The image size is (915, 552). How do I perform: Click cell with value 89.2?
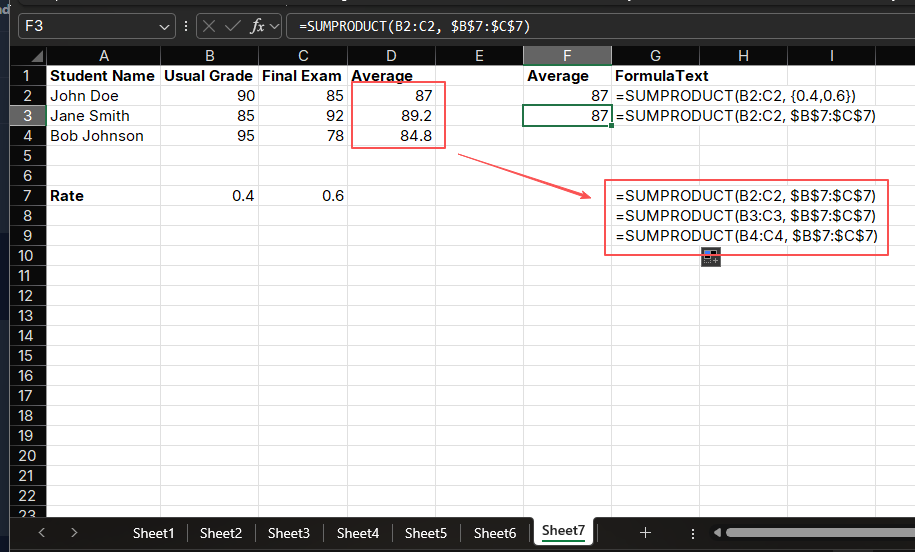391,116
